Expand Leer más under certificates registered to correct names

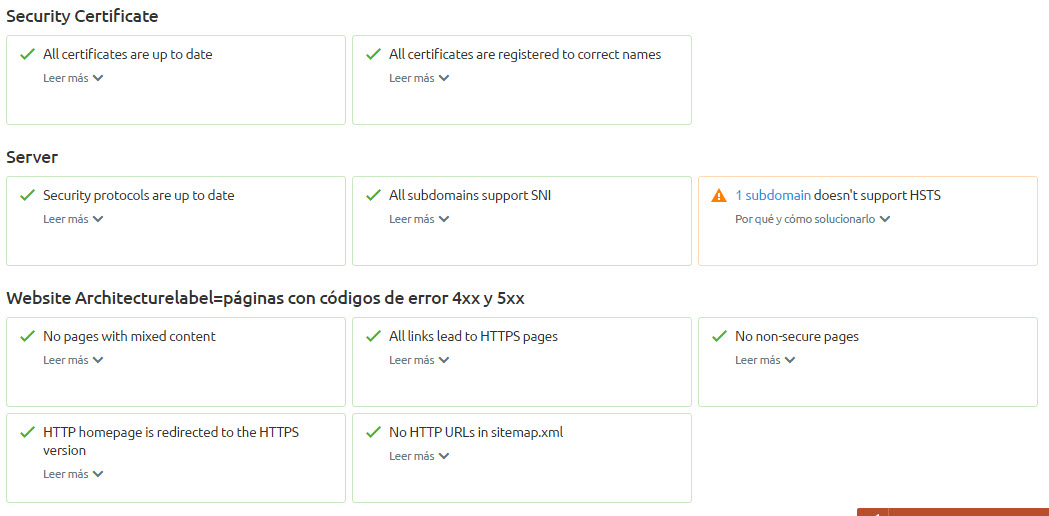point(419,78)
